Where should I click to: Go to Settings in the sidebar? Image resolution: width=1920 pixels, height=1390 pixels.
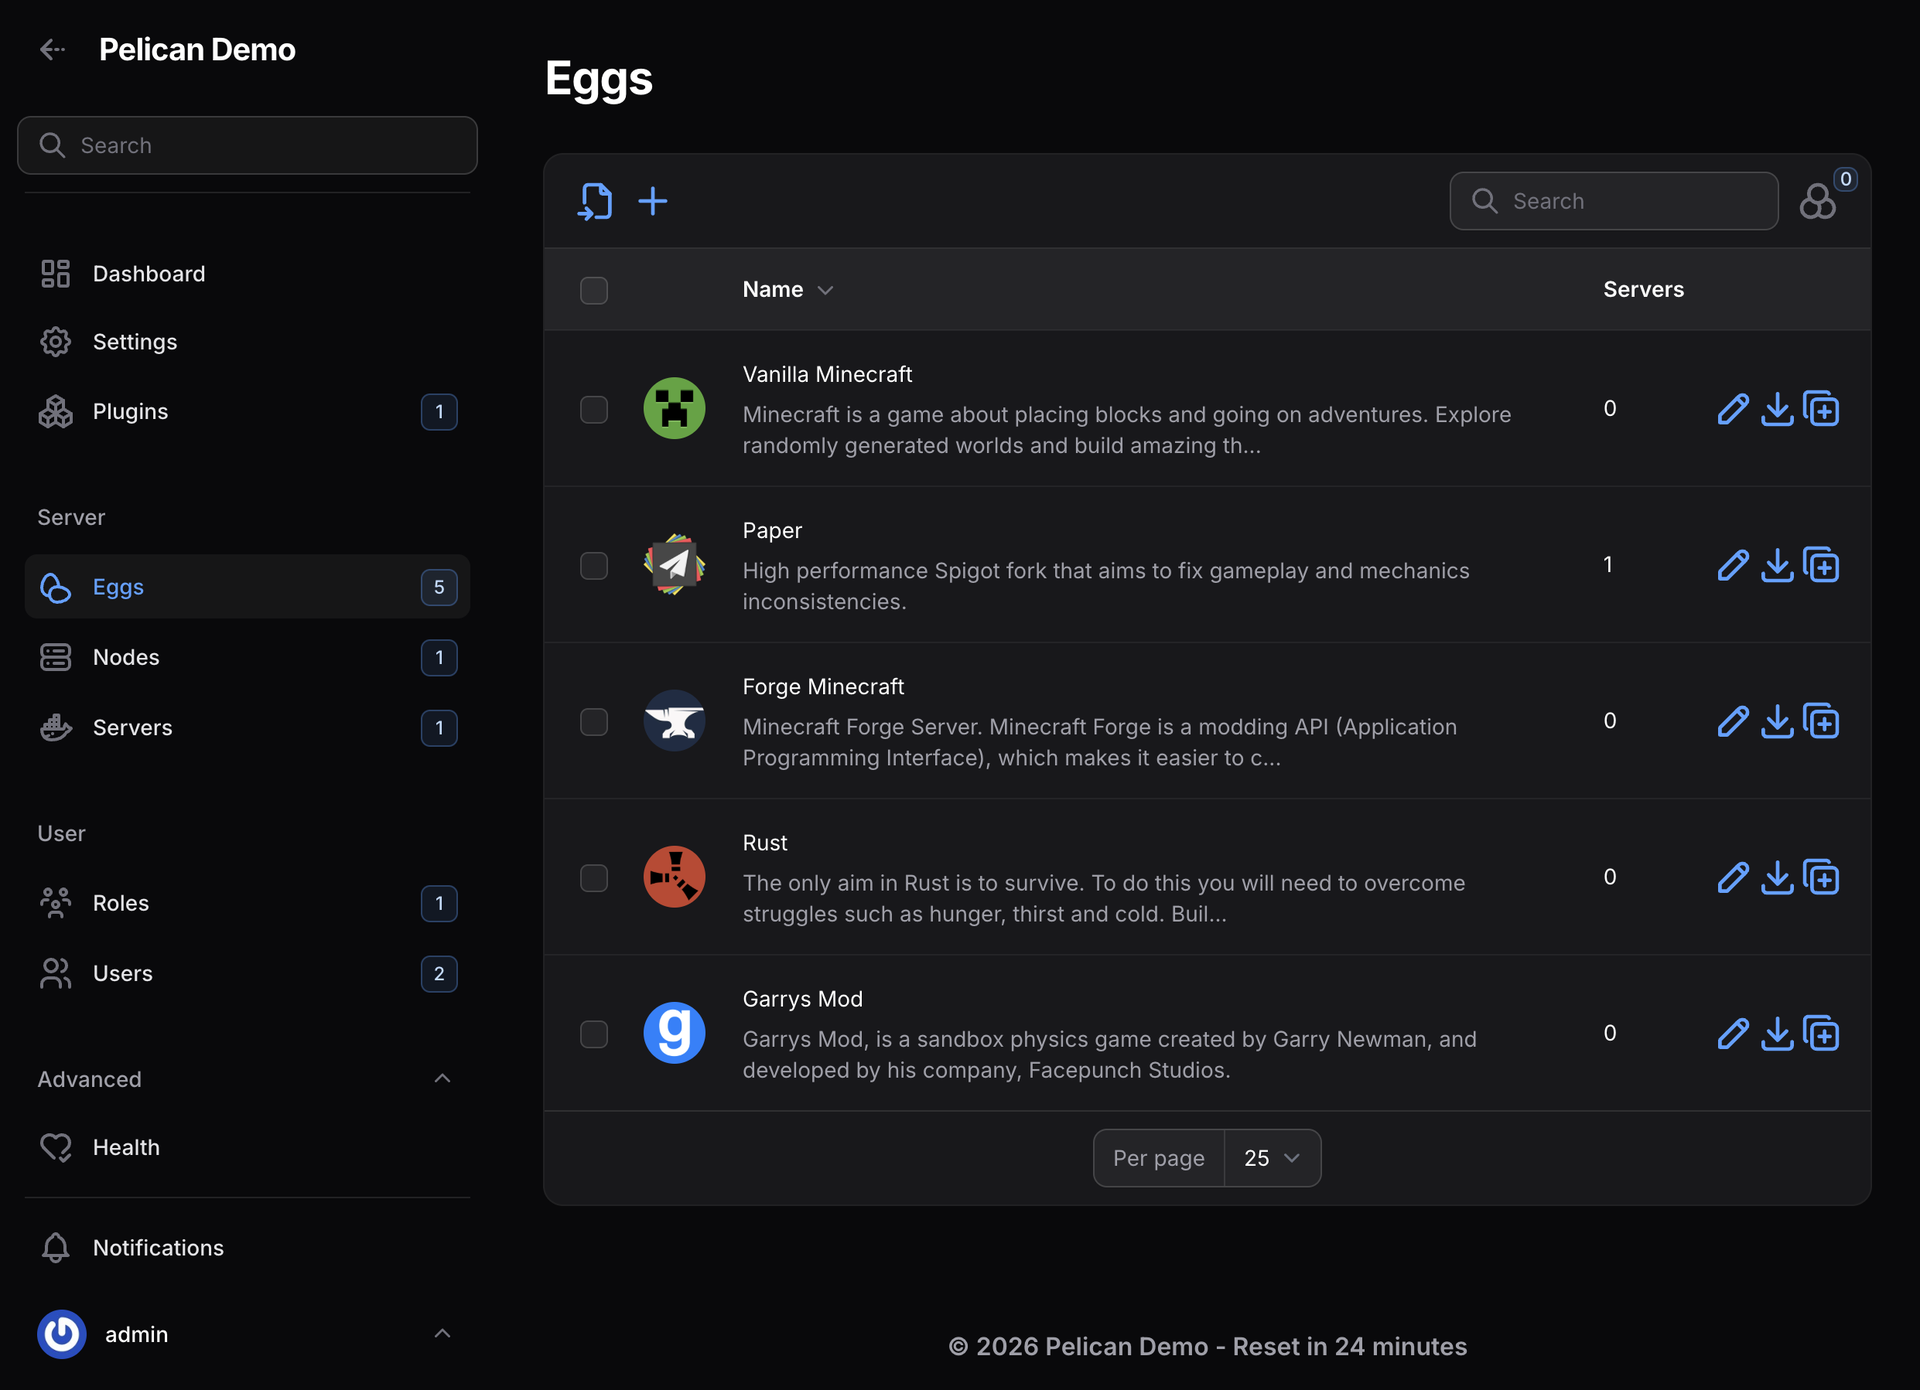tap(247, 341)
